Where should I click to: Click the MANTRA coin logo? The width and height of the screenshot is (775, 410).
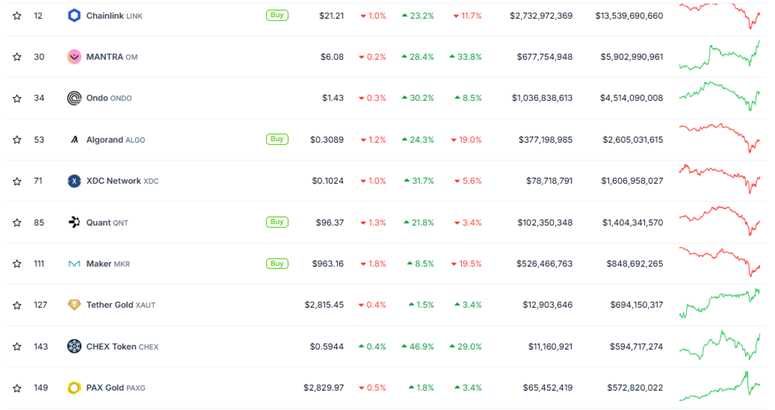click(74, 57)
